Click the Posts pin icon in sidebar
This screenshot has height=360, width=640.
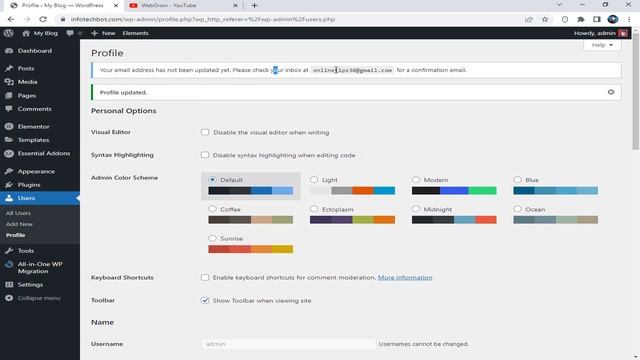(9, 68)
